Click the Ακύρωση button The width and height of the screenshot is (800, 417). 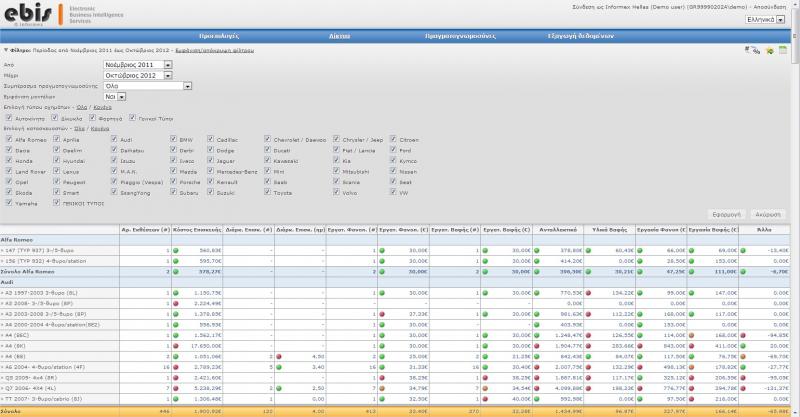(768, 214)
